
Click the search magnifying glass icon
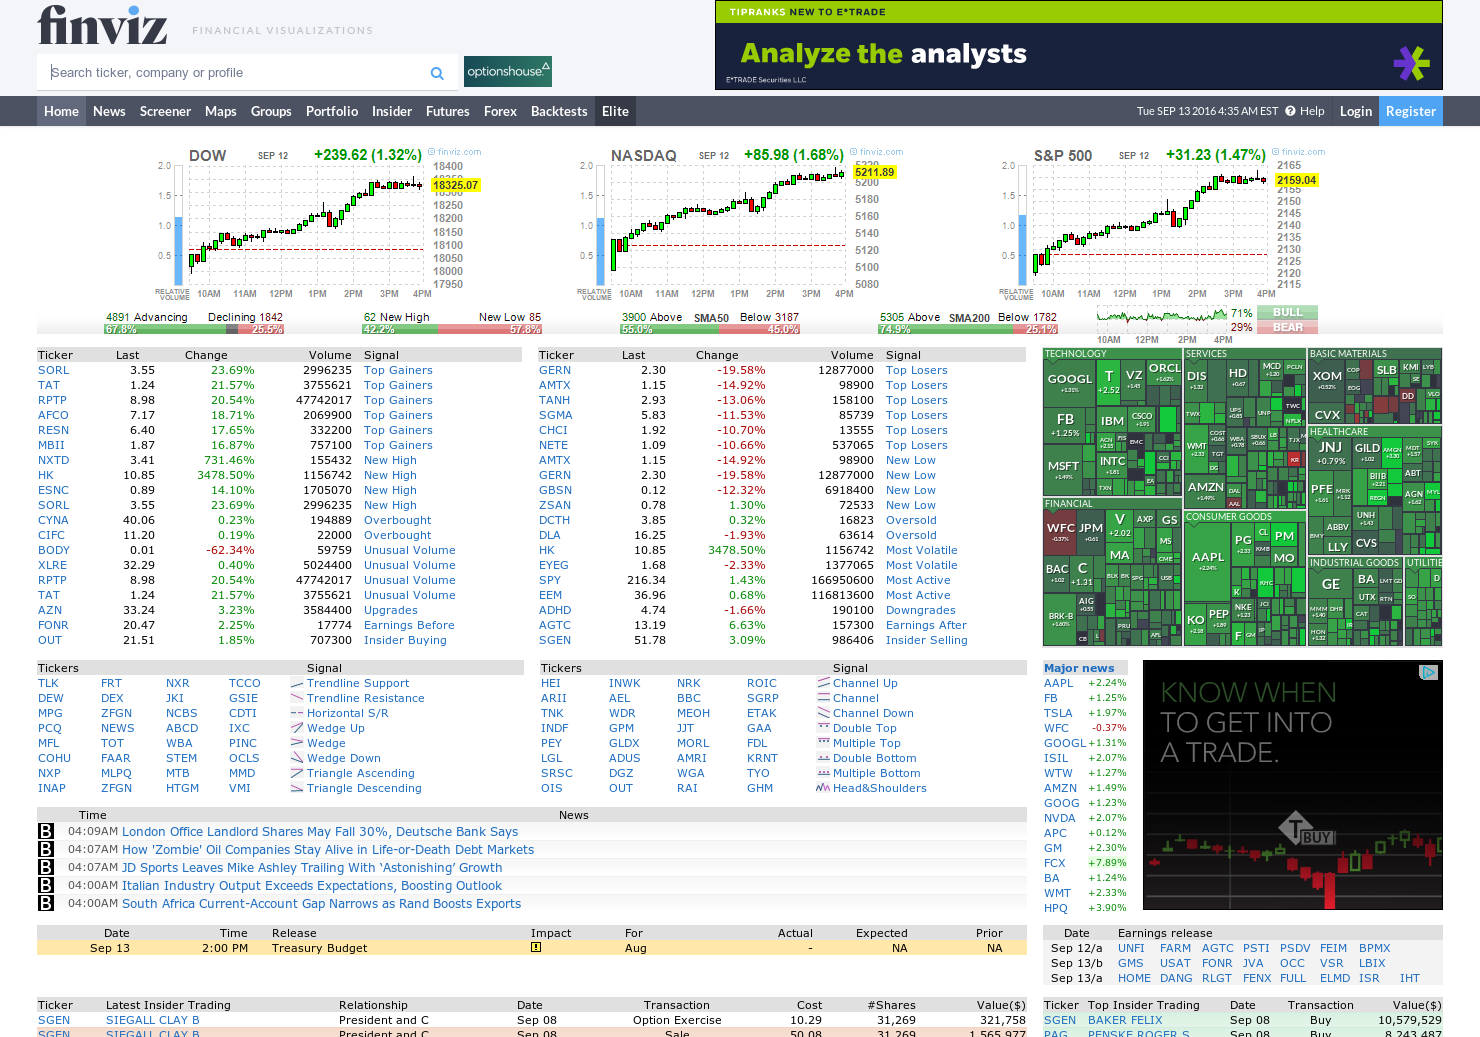point(437,72)
